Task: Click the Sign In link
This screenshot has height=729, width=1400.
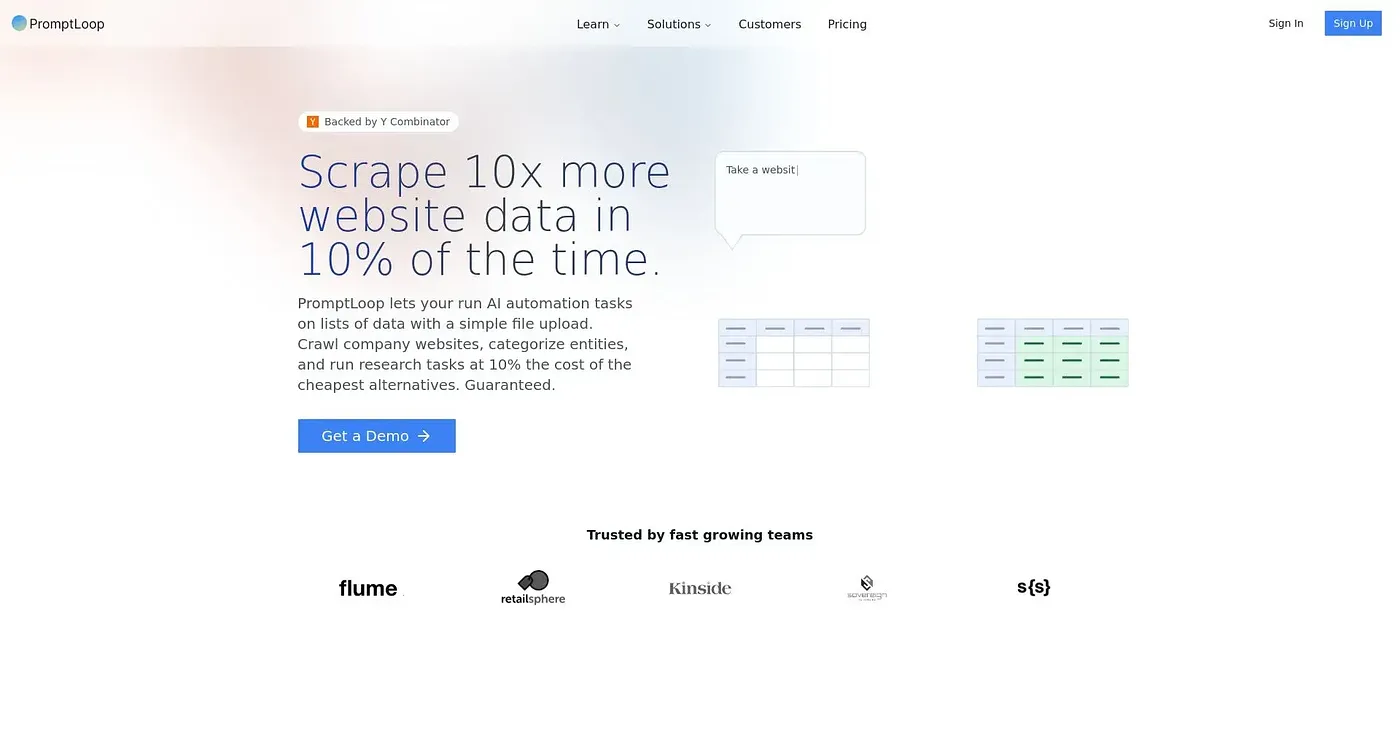Action: click(x=1286, y=23)
